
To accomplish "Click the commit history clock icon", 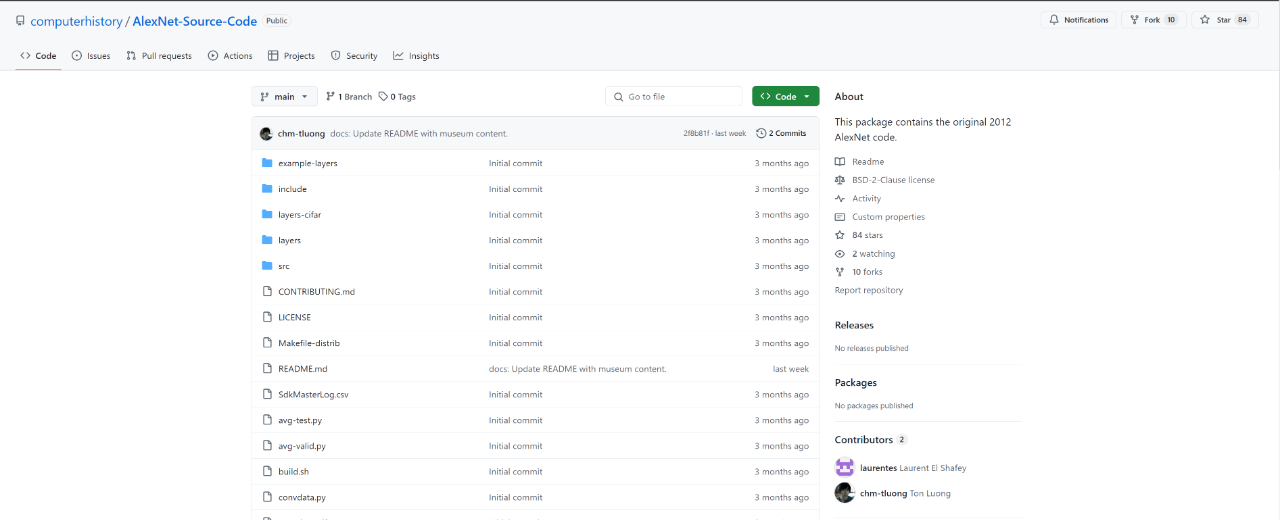I will click(x=761, y=133).
